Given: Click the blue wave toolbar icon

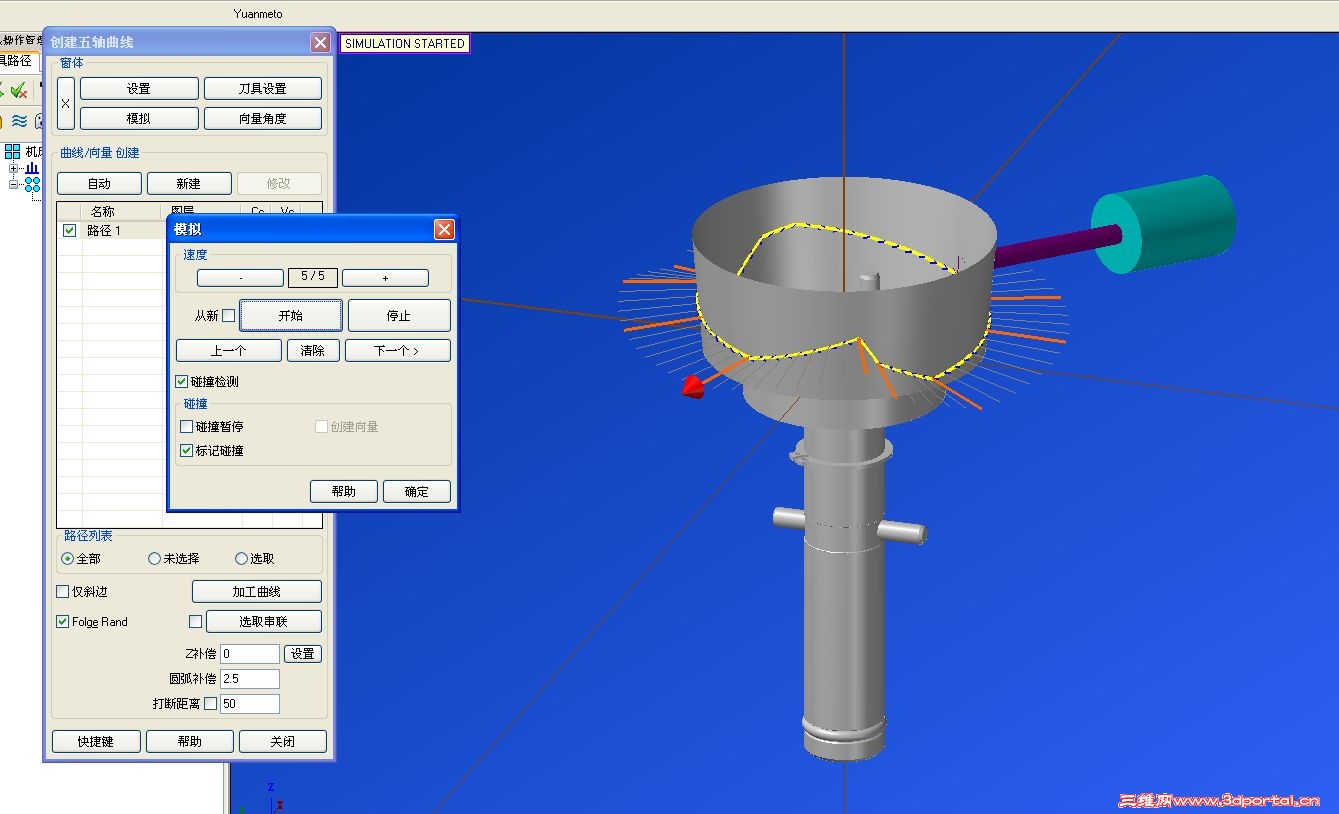Looking at the screenshot, I should [x=19, y=121].
